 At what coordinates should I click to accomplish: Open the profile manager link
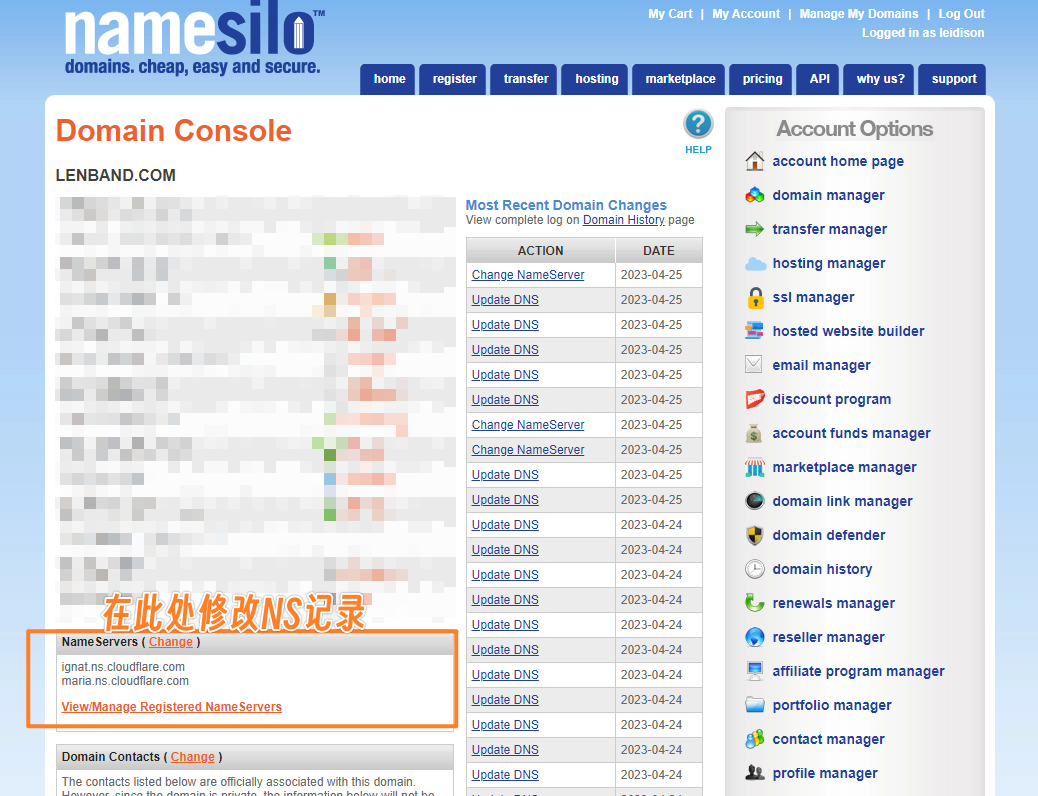click(x=825, y=773)
